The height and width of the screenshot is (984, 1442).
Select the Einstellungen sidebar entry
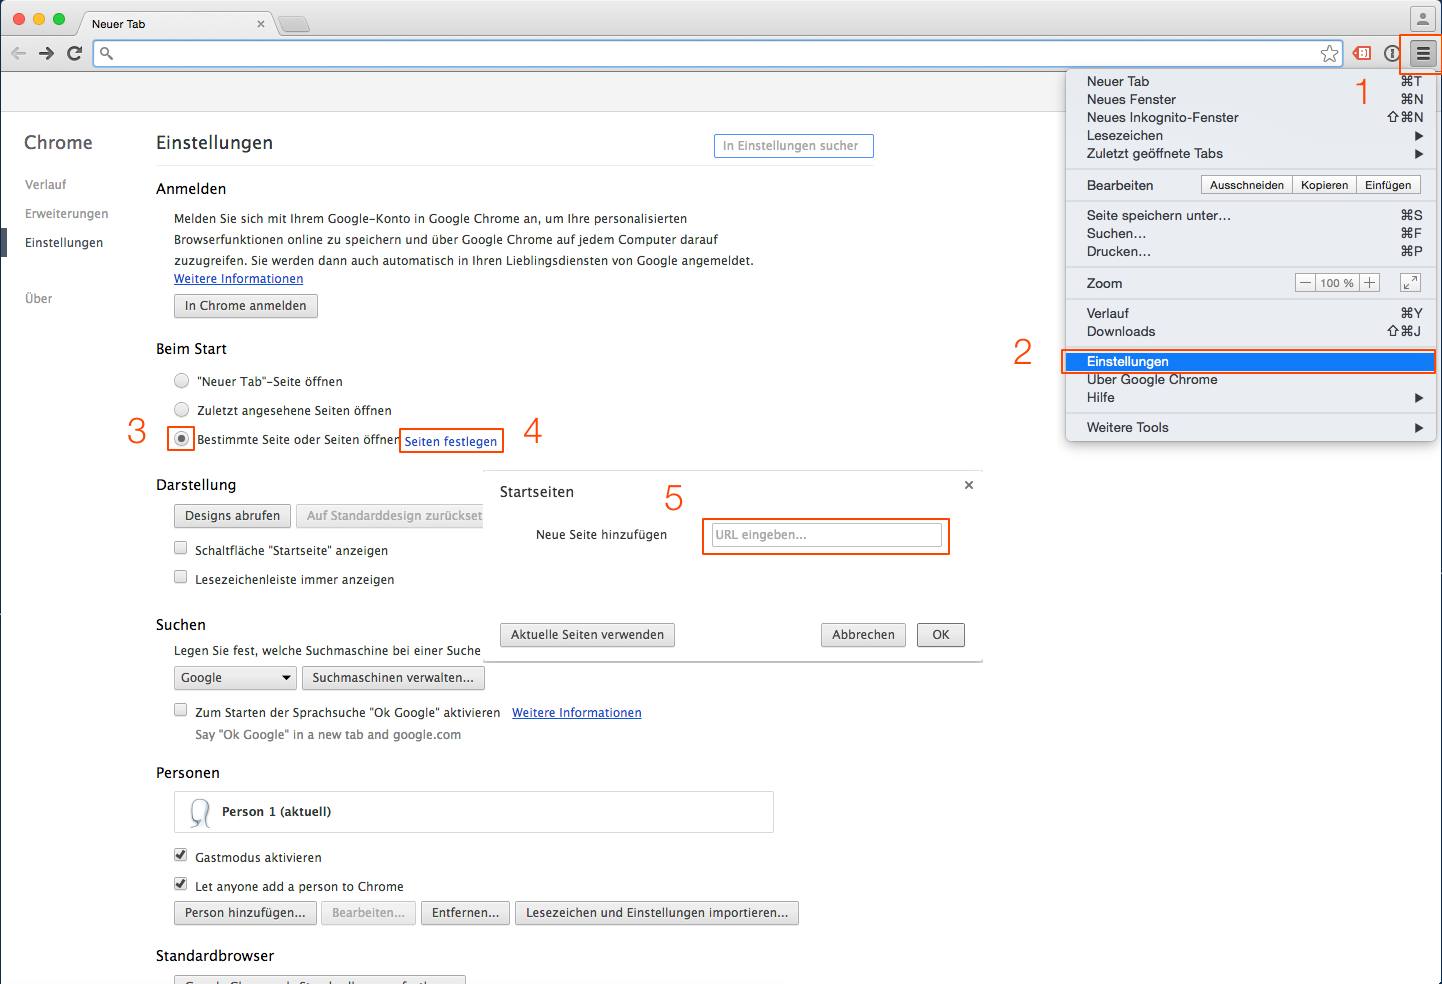coord(64,243)
